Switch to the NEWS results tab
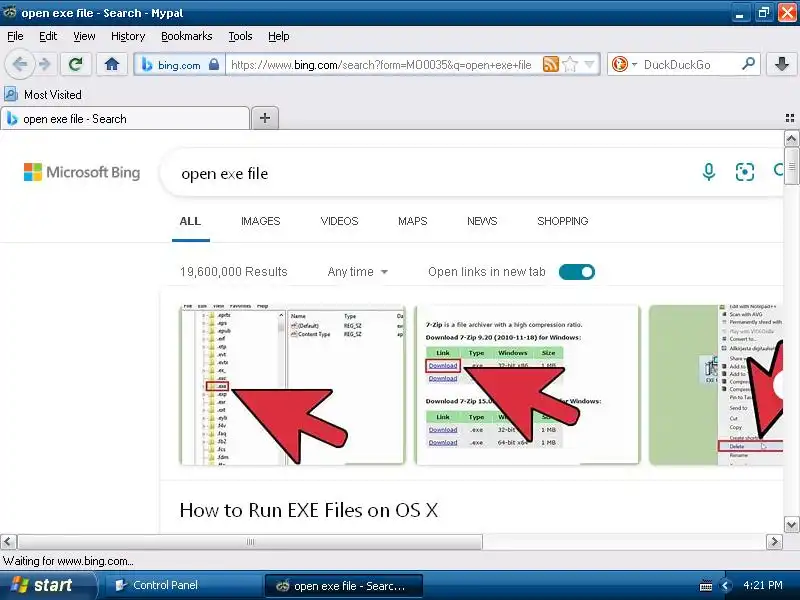Viewport: 800px width, 600px height. pyautogui.click(x=482, y=221)
